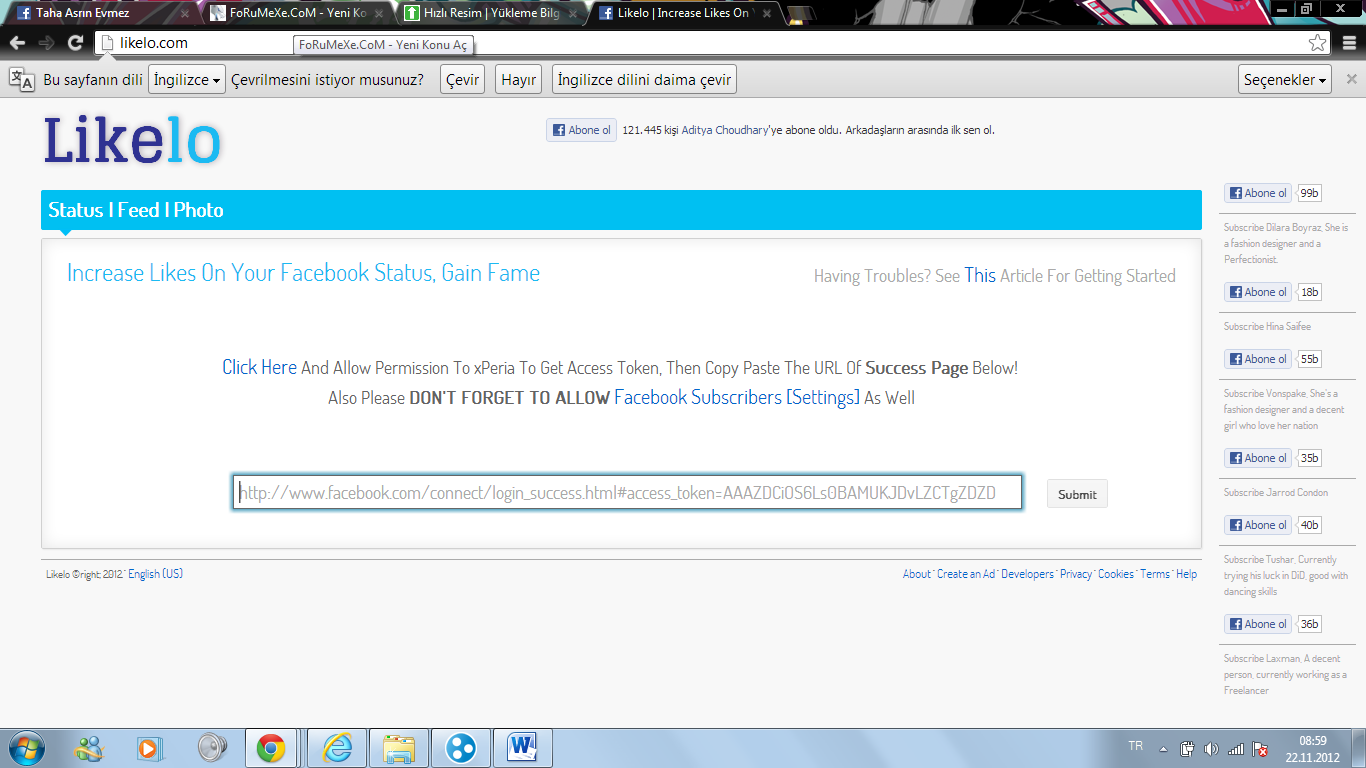Reload the likelo.com page

75,43
